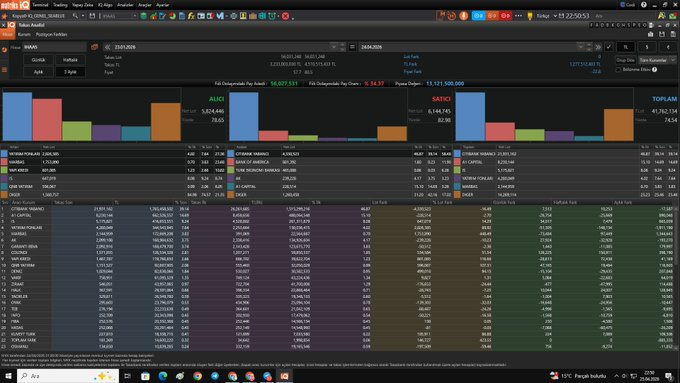Viewport: 680px width, 383px height.
Task: Select the Günlük period button
Action: tap(38, 60)
